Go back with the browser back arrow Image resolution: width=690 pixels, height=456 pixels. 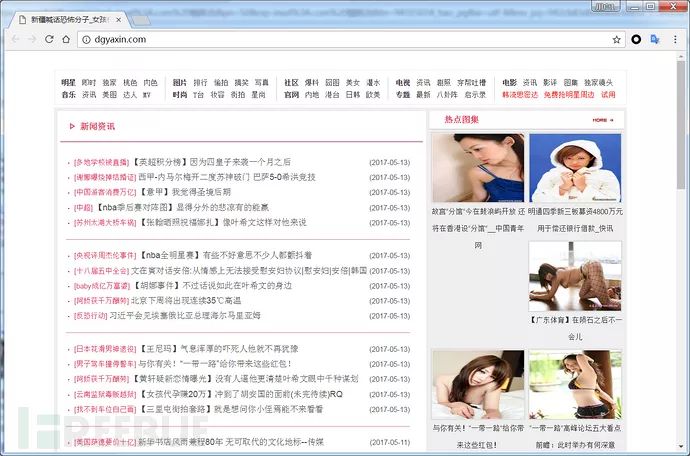click(x=15, y=39)
